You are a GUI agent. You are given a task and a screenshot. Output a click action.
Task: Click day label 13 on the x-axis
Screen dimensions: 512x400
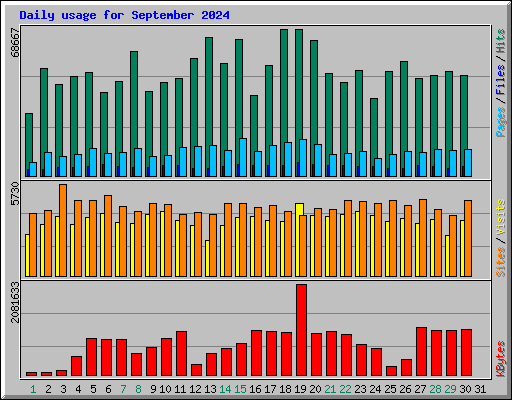tap(210, 389)
